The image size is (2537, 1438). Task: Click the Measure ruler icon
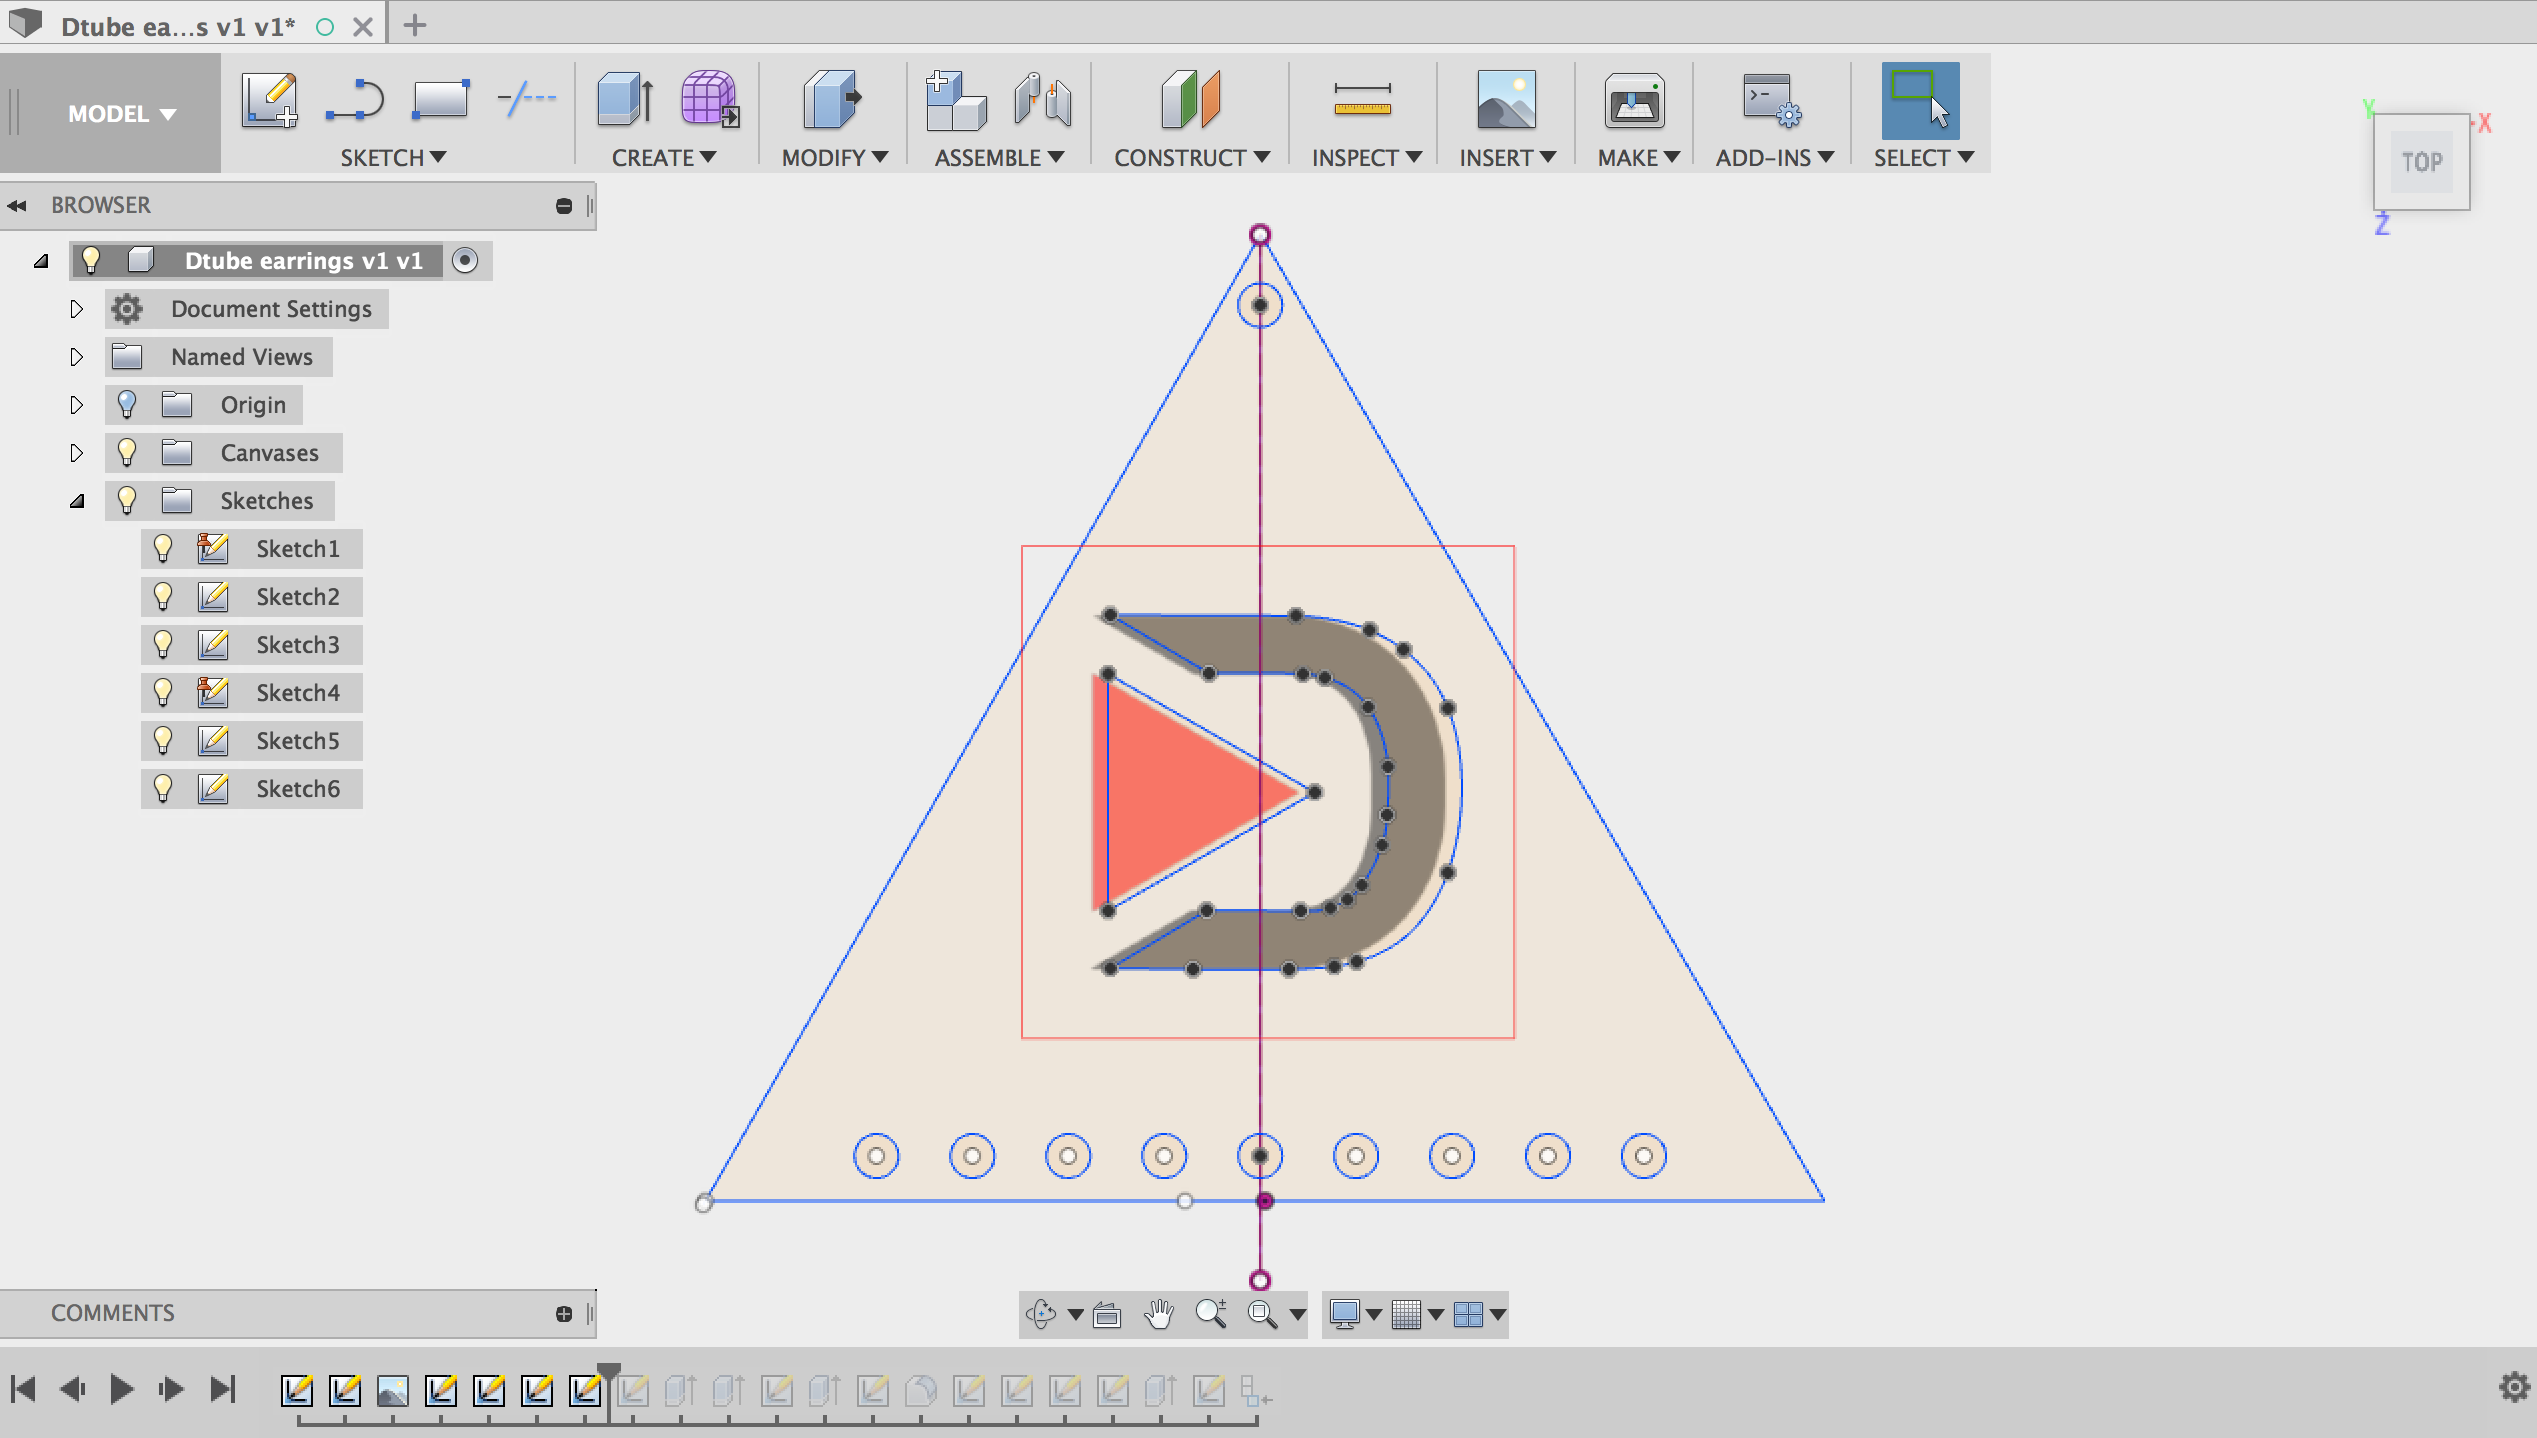1362,99
